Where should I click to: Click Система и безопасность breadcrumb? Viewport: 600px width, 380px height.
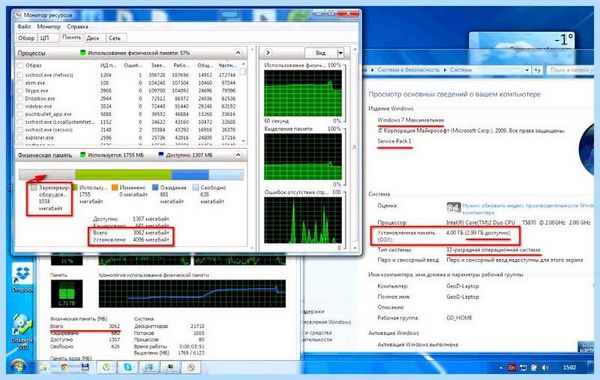408,70
